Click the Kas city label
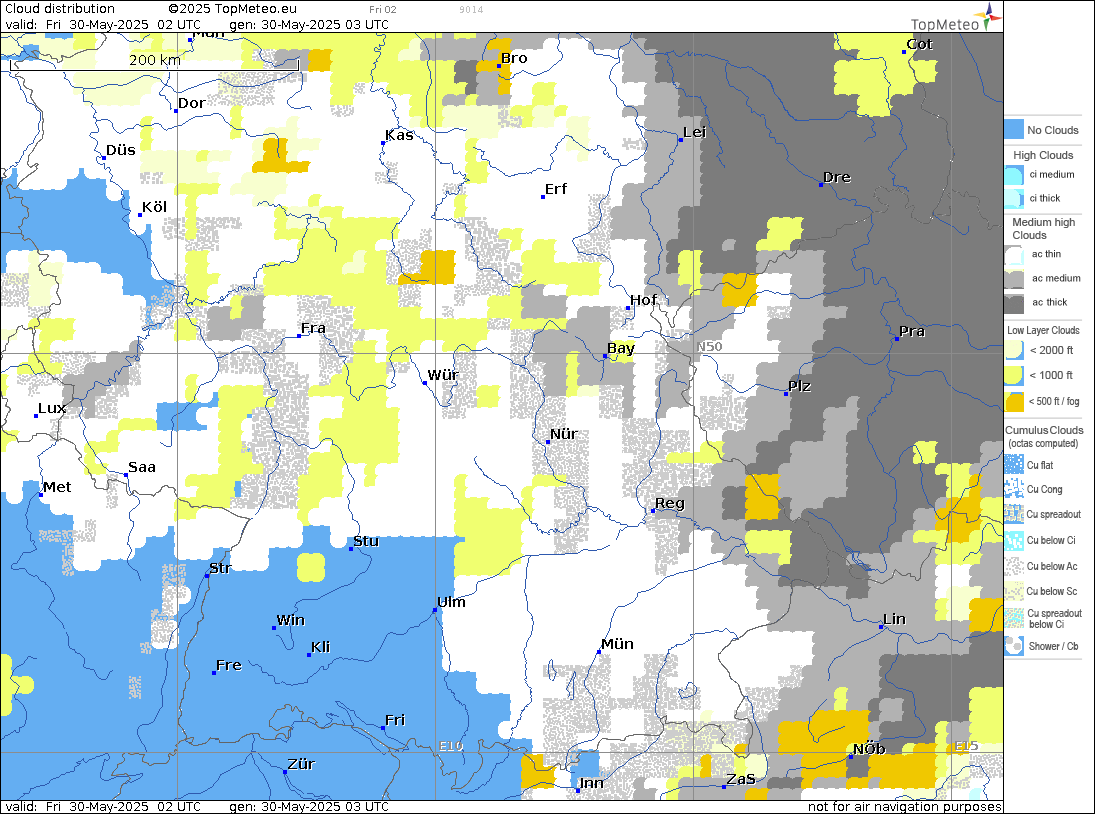This screenshot has height=814, width=1095. click(x=399, y=135)
